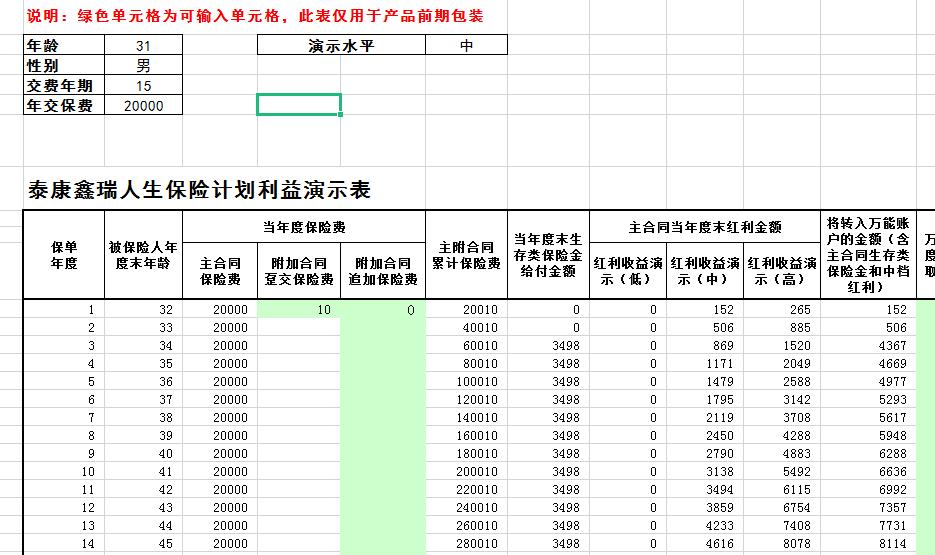
Task: Click the 附加合同趸交保险费 column header
Action: [299, 271]
